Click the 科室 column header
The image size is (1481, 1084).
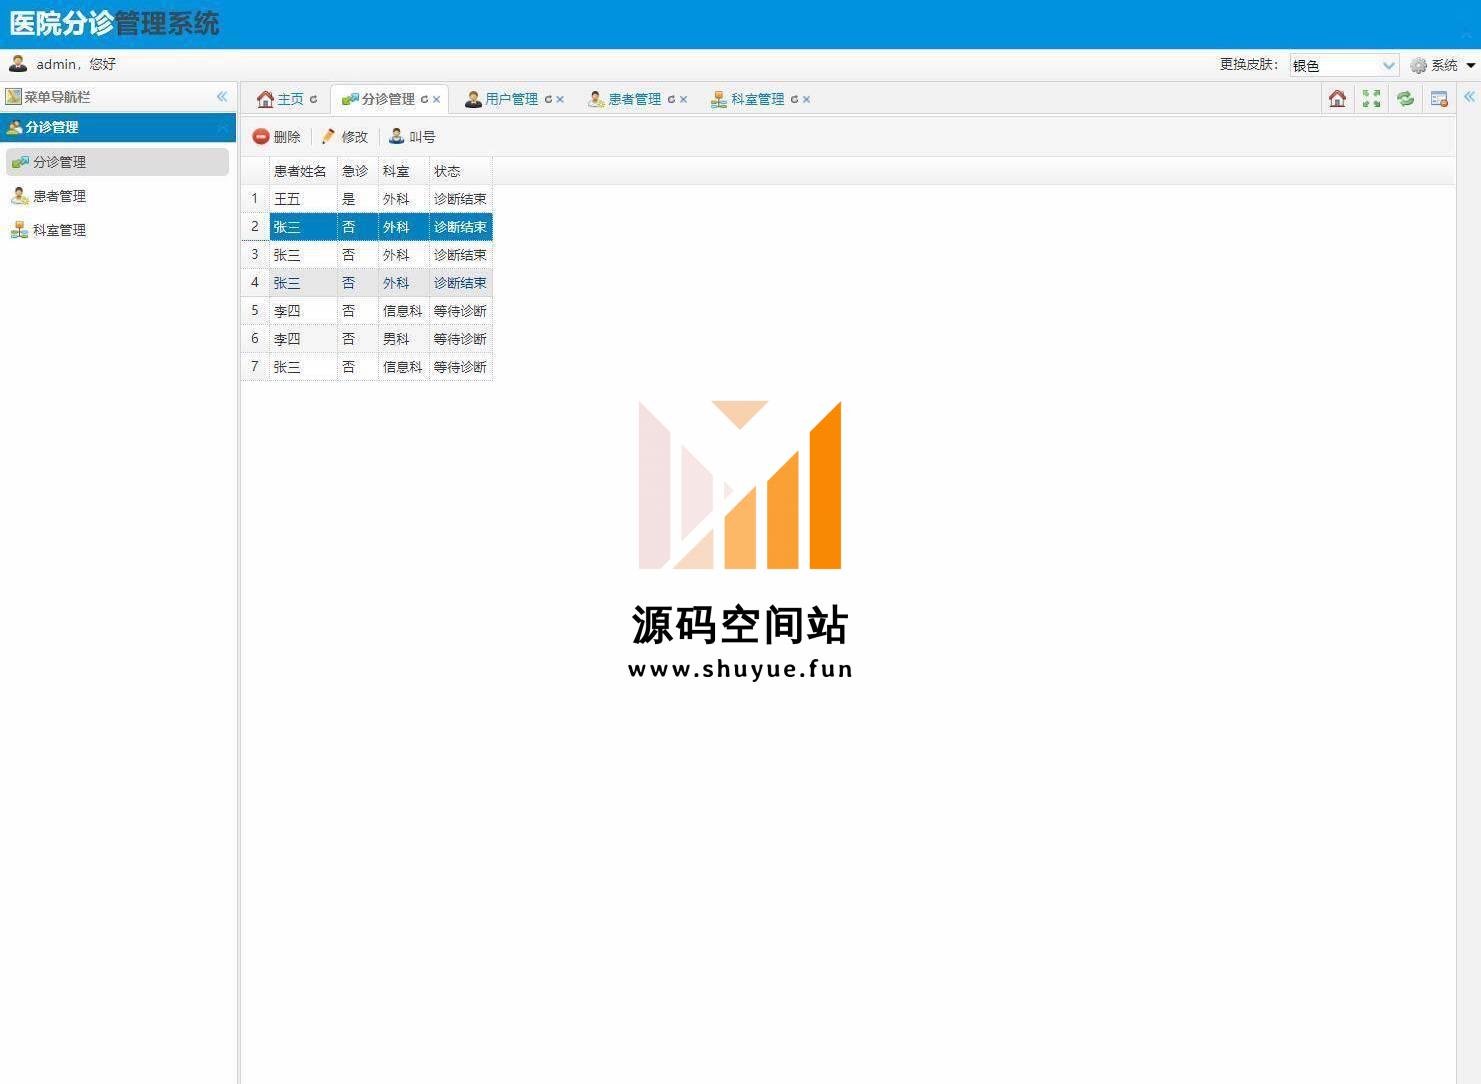click(404, 171)
